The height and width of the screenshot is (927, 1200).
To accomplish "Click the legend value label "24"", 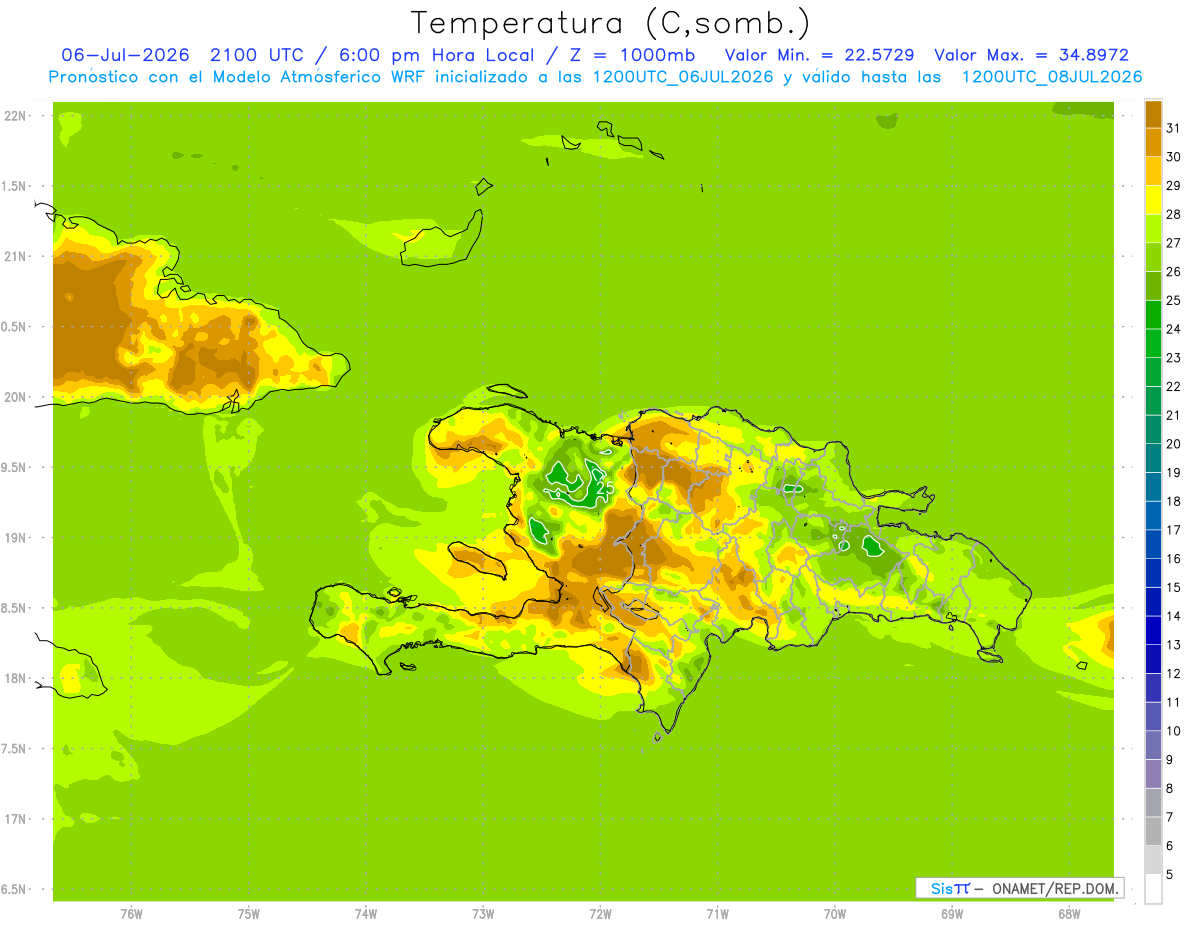I will click(x=1173, y=329).
